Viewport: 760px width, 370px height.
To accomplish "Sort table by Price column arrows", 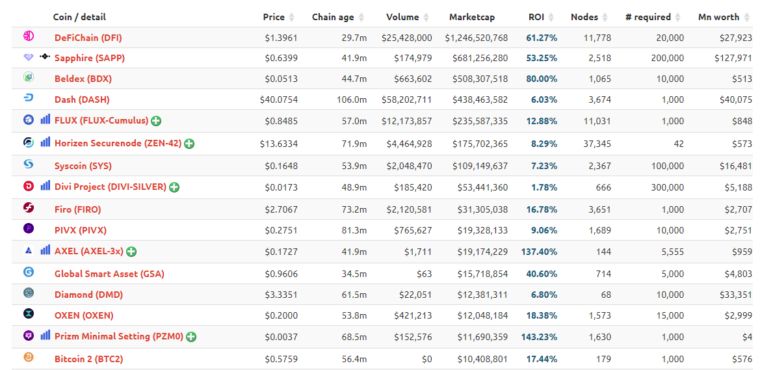I will (291, 17).
